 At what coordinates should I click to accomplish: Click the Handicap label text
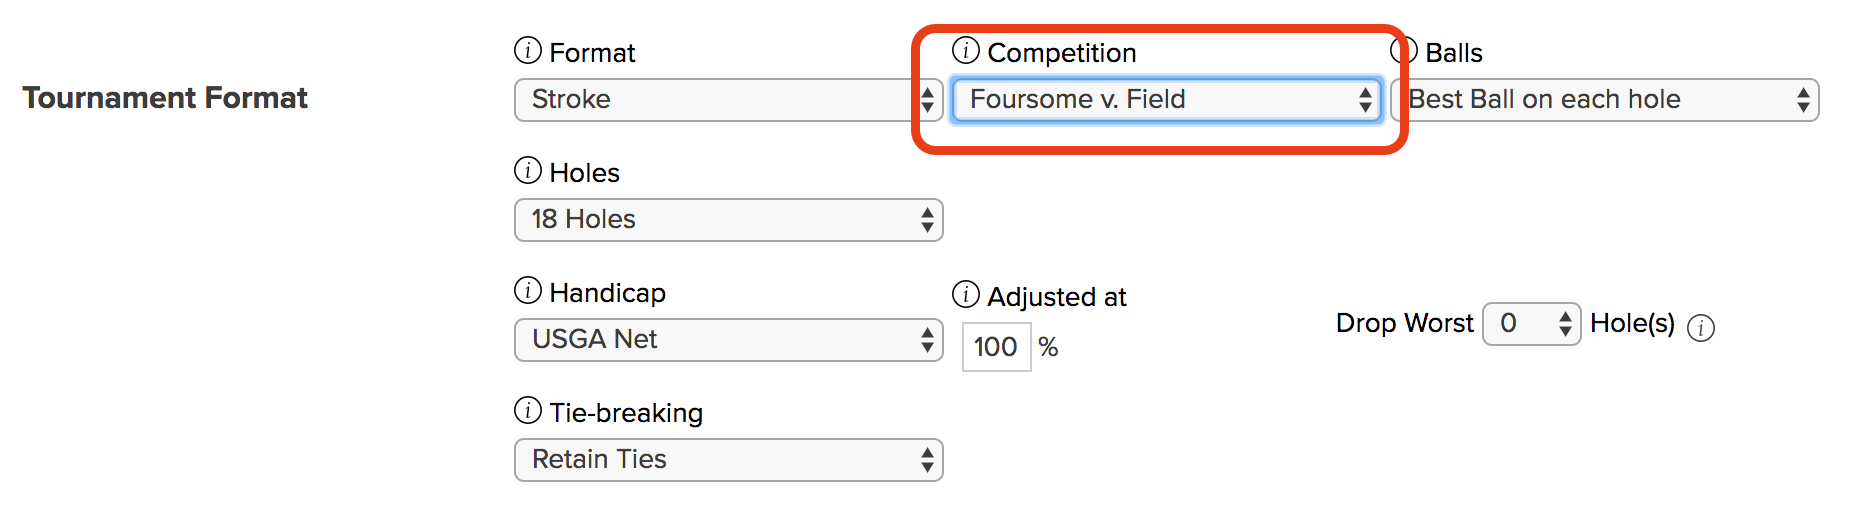[x=608, y=293]
